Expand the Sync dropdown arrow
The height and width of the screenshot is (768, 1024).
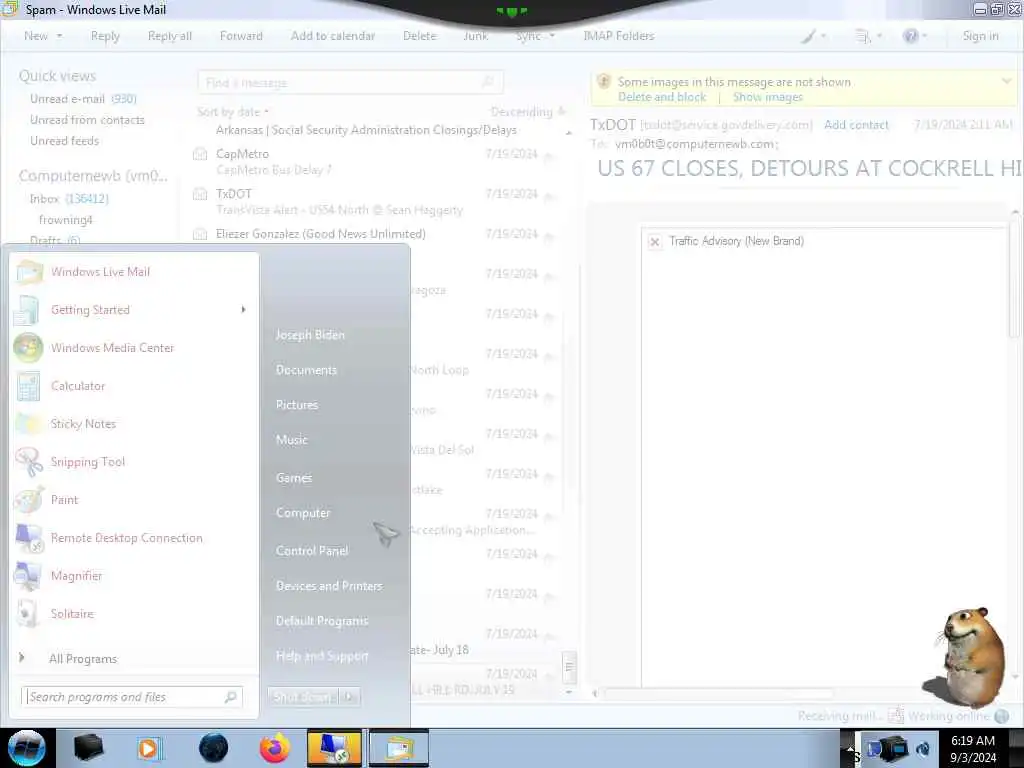[x=552, y=36]
